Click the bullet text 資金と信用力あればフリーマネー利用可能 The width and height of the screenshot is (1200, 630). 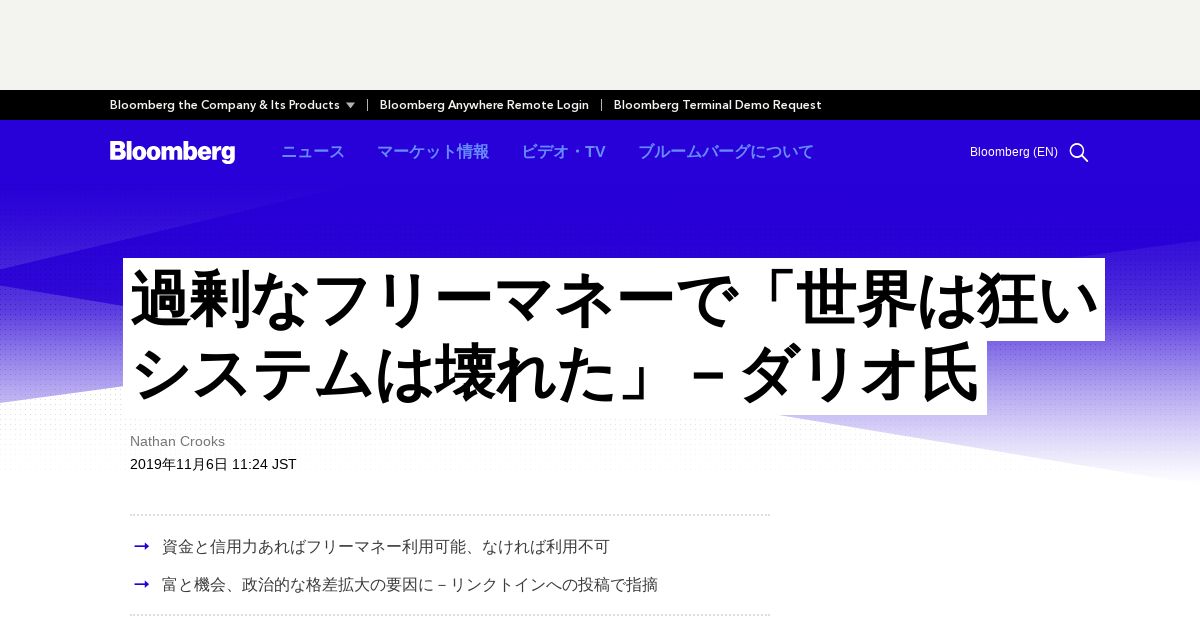pos(386,547)
